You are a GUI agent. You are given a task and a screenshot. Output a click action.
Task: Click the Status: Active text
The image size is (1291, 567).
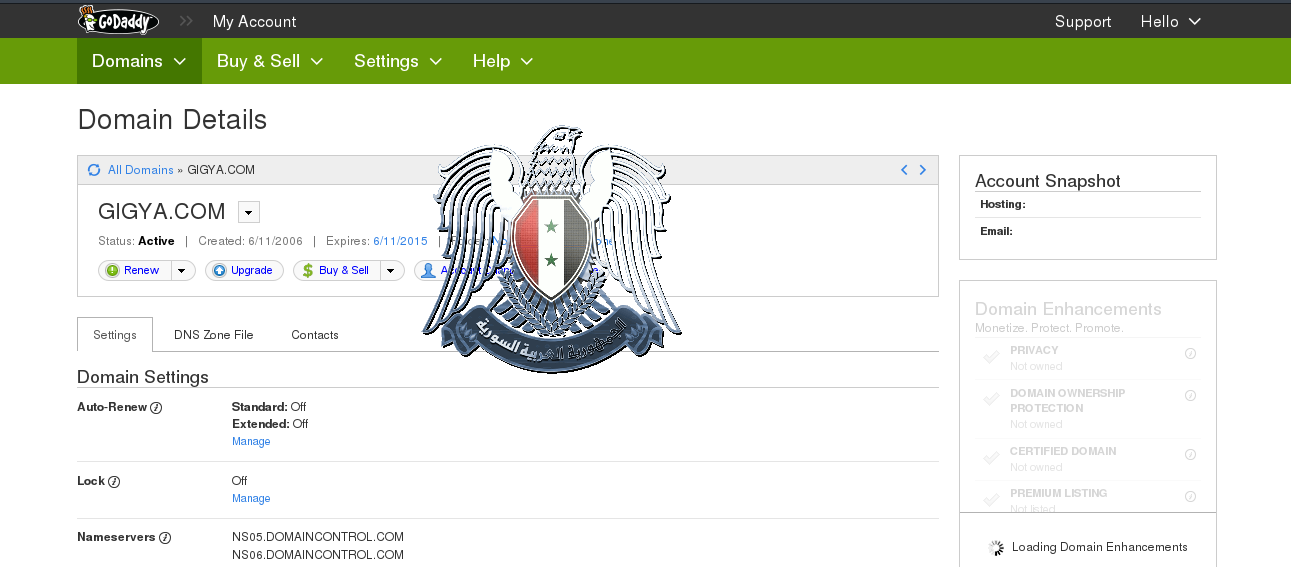(136, 241)
